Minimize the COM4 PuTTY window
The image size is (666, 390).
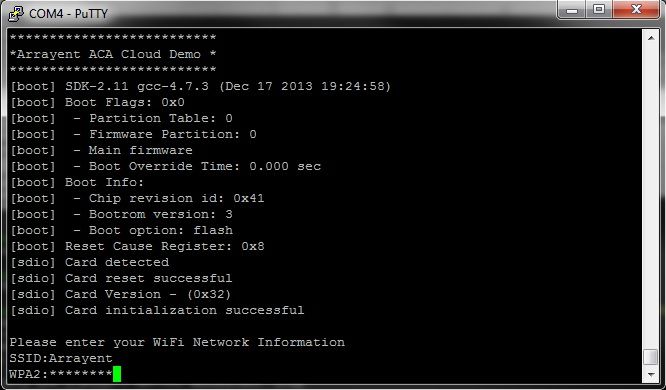[x=572, y=10]
